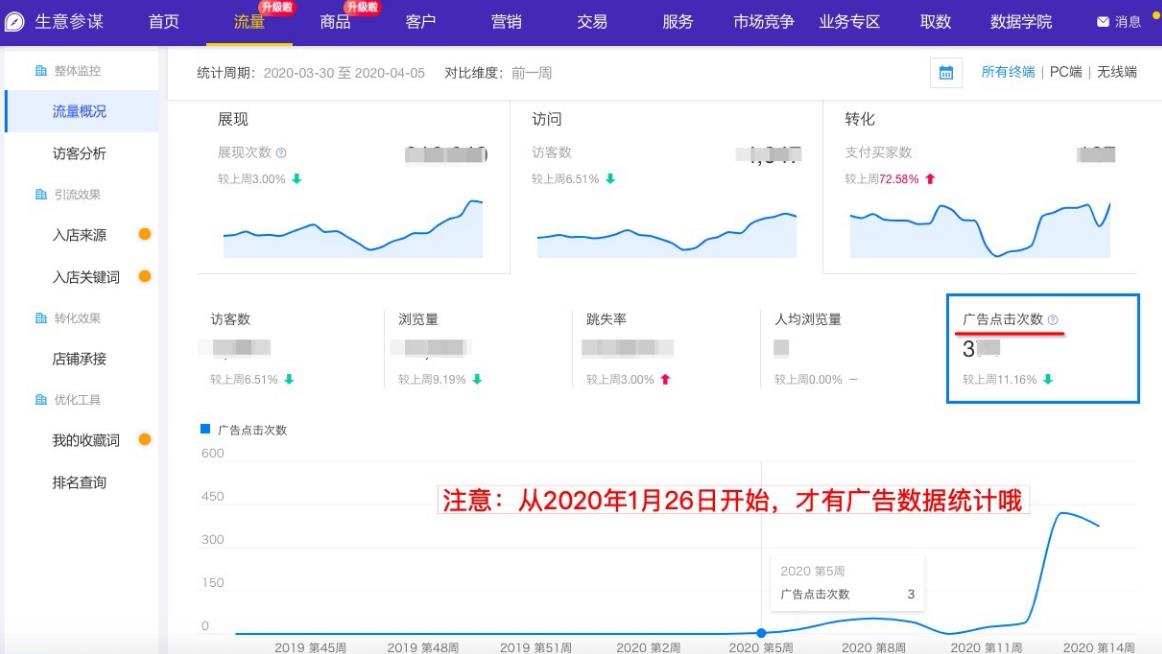Open 数据学院 from the top navigation
1162x654 pixels.
click(1019, 21)
